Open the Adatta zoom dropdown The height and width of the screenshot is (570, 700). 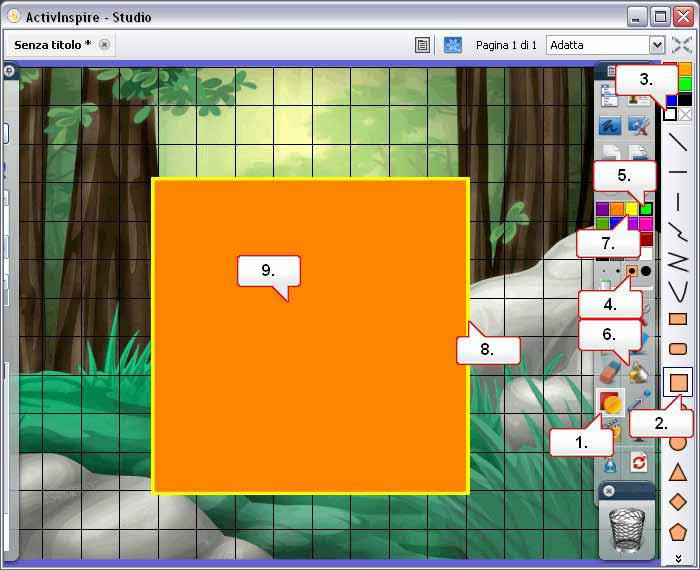657,45
